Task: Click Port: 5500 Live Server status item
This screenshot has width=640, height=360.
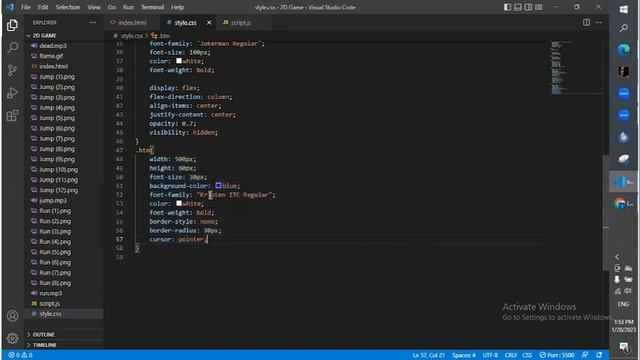Action: tap(557, 355)
